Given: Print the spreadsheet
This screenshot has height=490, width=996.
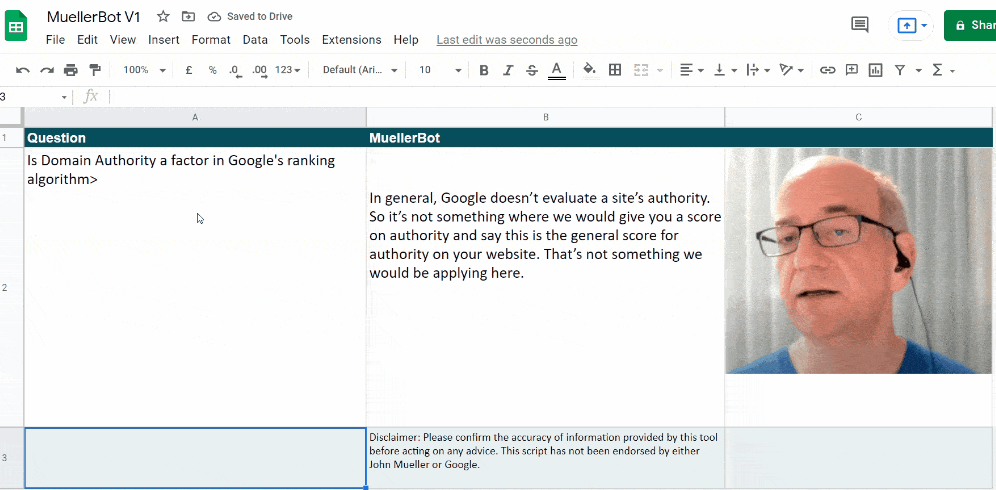Looking at the screenshot, I should 71,70.
